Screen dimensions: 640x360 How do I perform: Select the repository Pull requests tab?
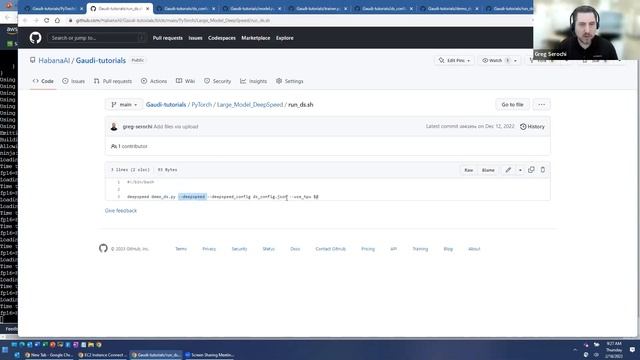113,81
